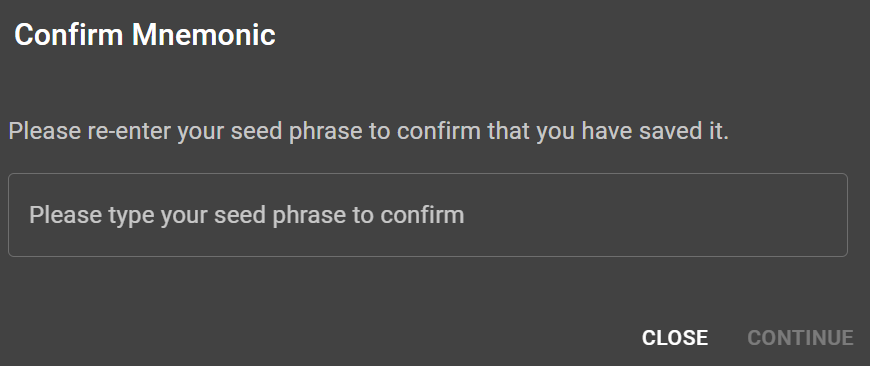Click the 'Please re-enter your seed phrase' instruction text
Image resolution: width=870 pixels, height=366 pixels.
point(368,132)
